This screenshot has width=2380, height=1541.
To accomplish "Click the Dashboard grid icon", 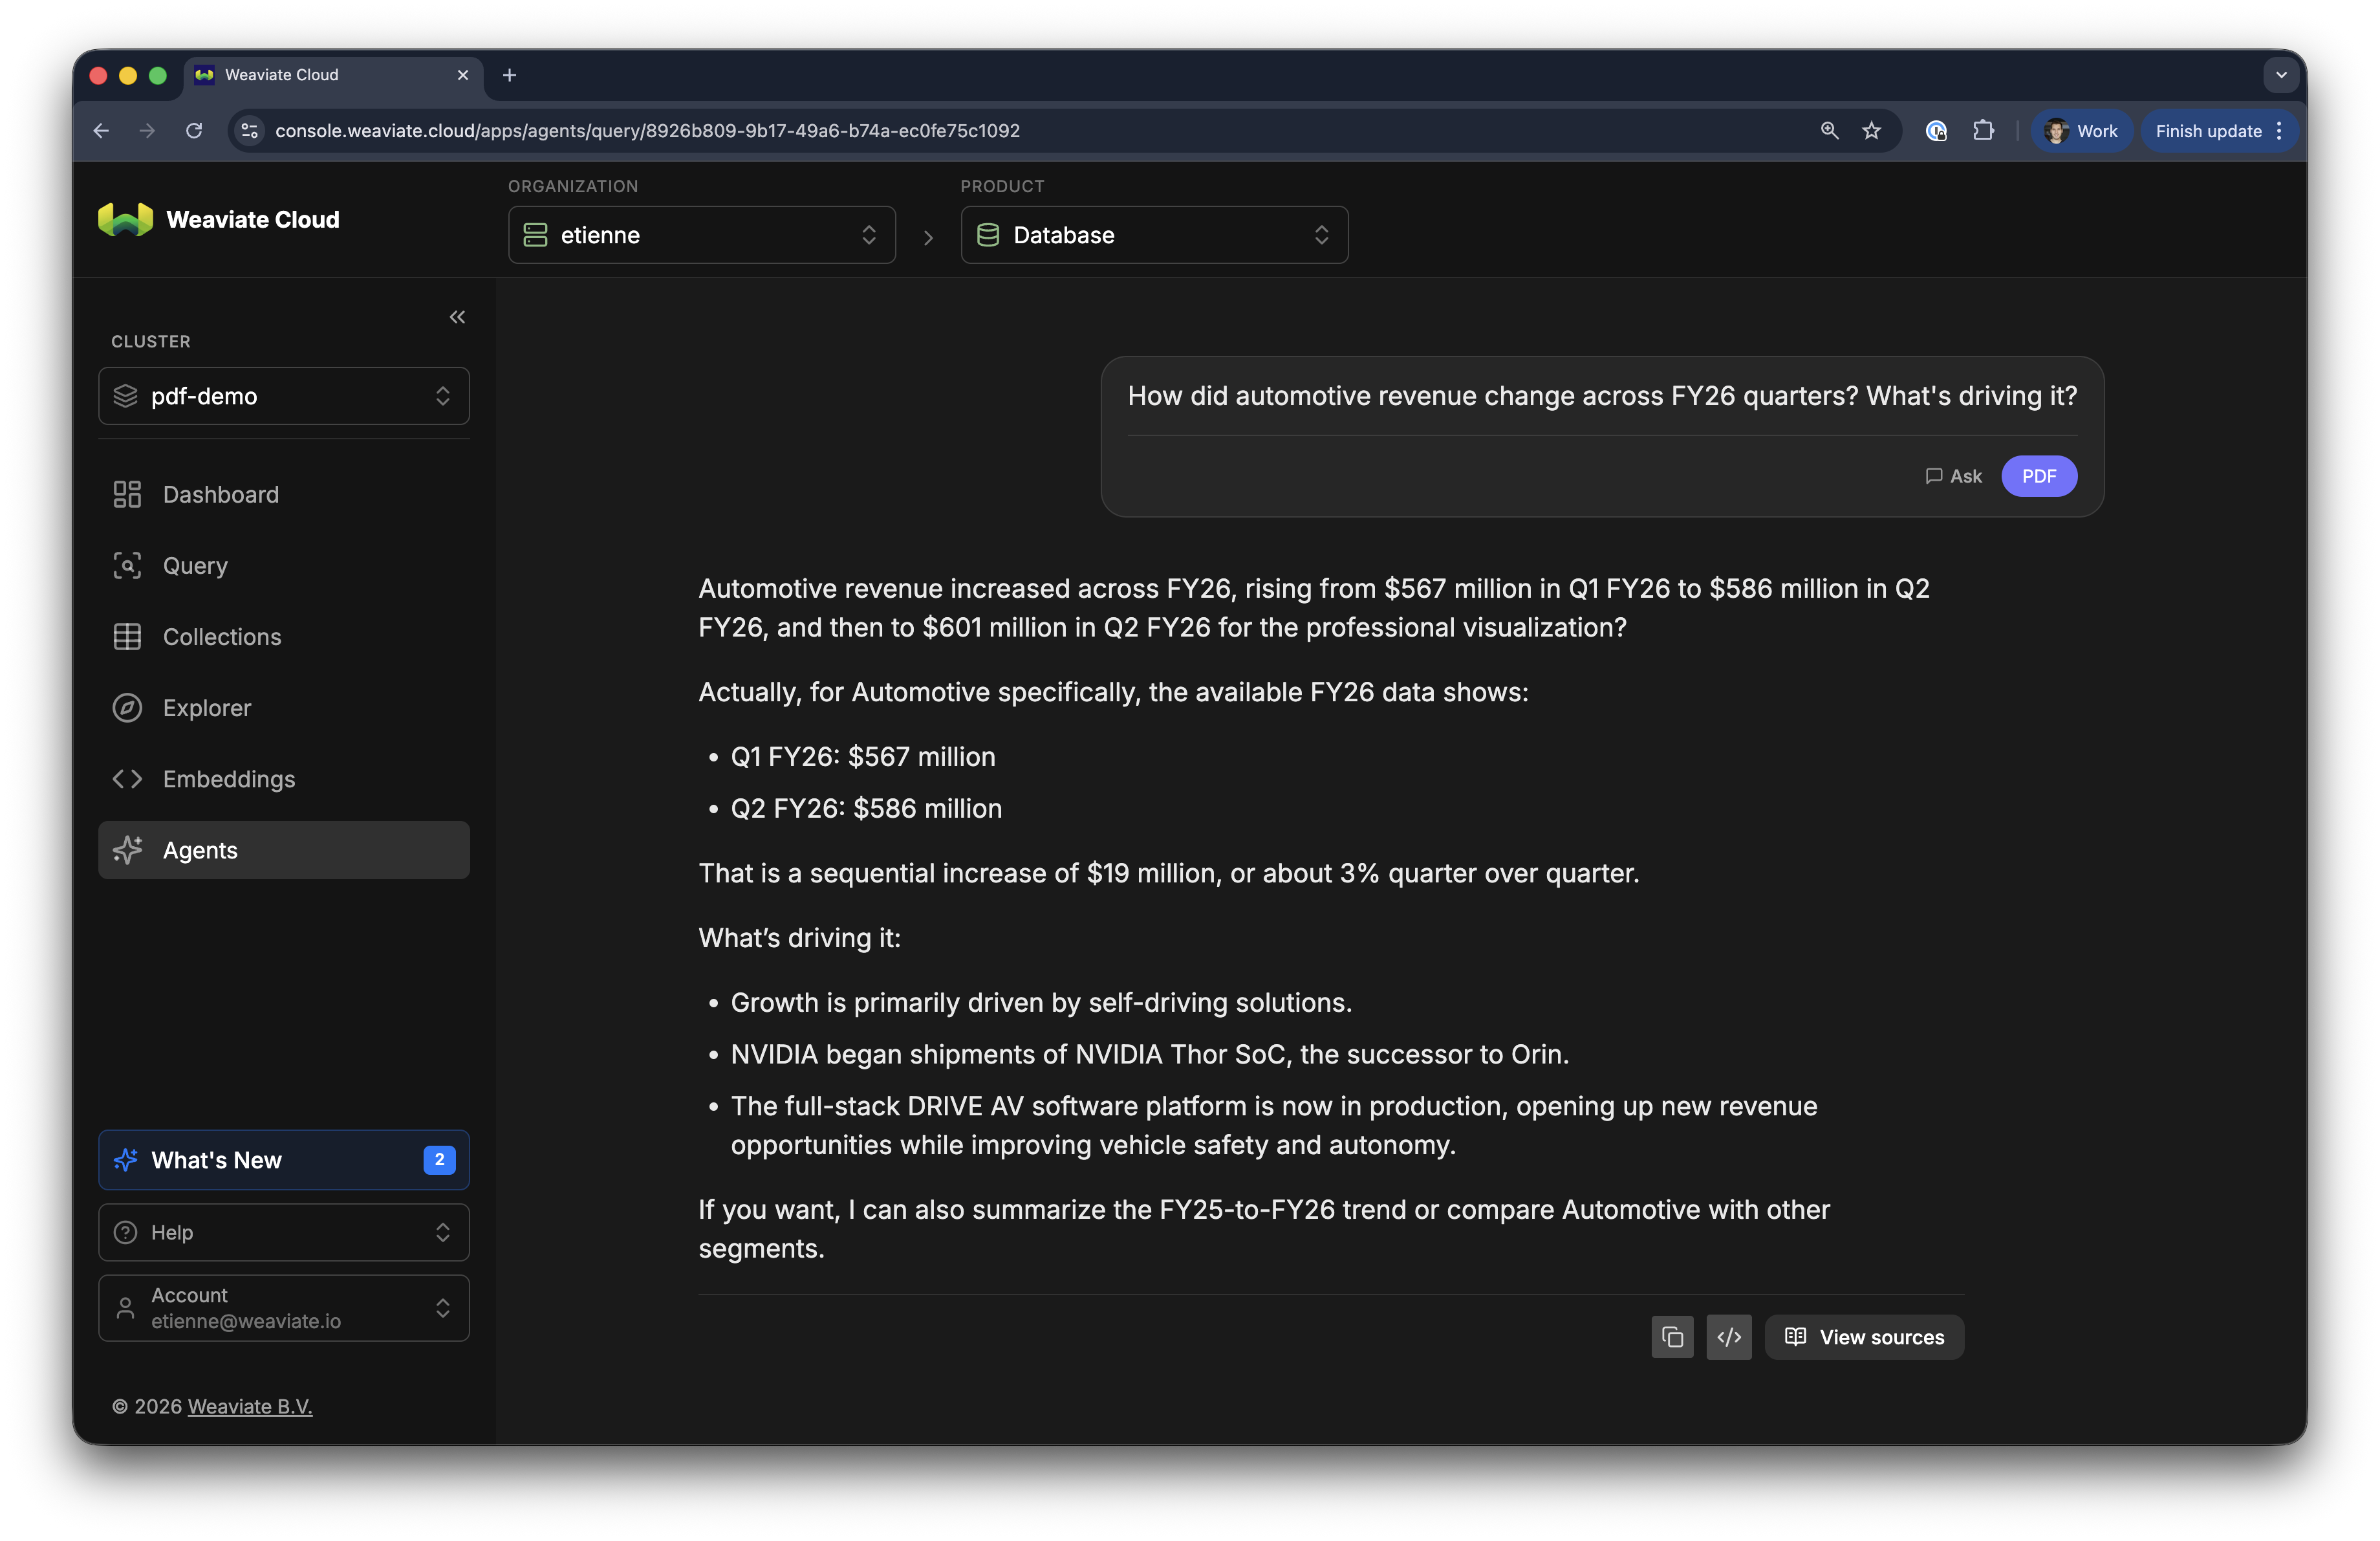I will (127, 494).
